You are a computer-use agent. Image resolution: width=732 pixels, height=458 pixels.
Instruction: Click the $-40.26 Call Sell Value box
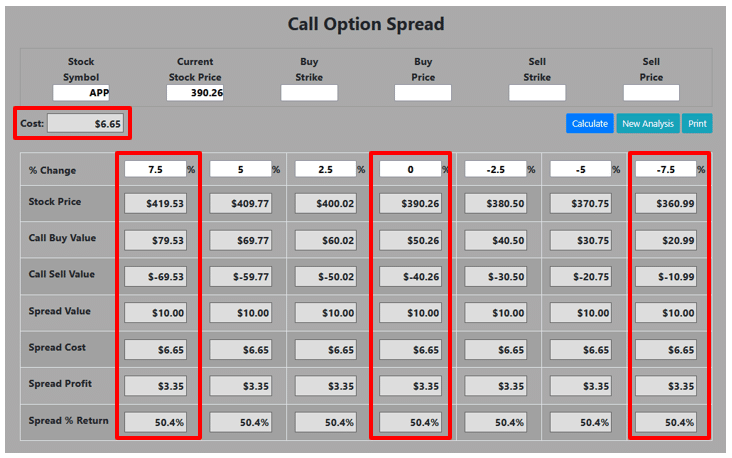pos(411,276)
